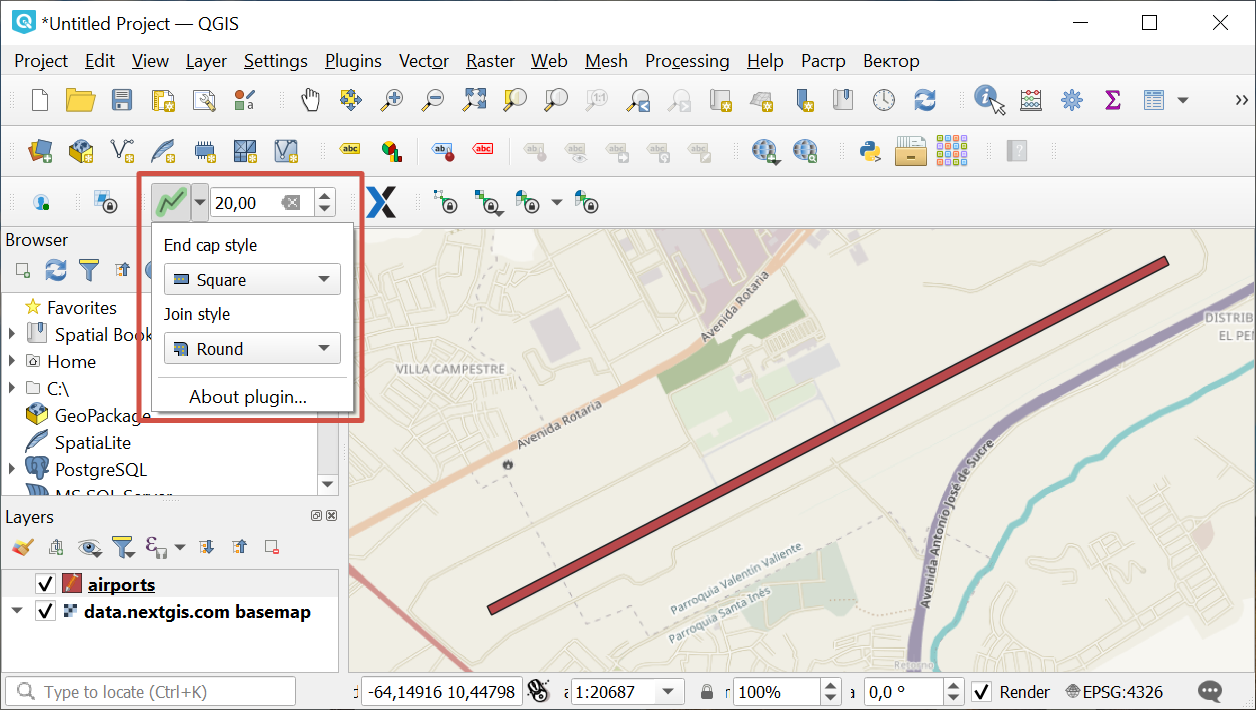Click the Refresh map icon

click(925, 99)
